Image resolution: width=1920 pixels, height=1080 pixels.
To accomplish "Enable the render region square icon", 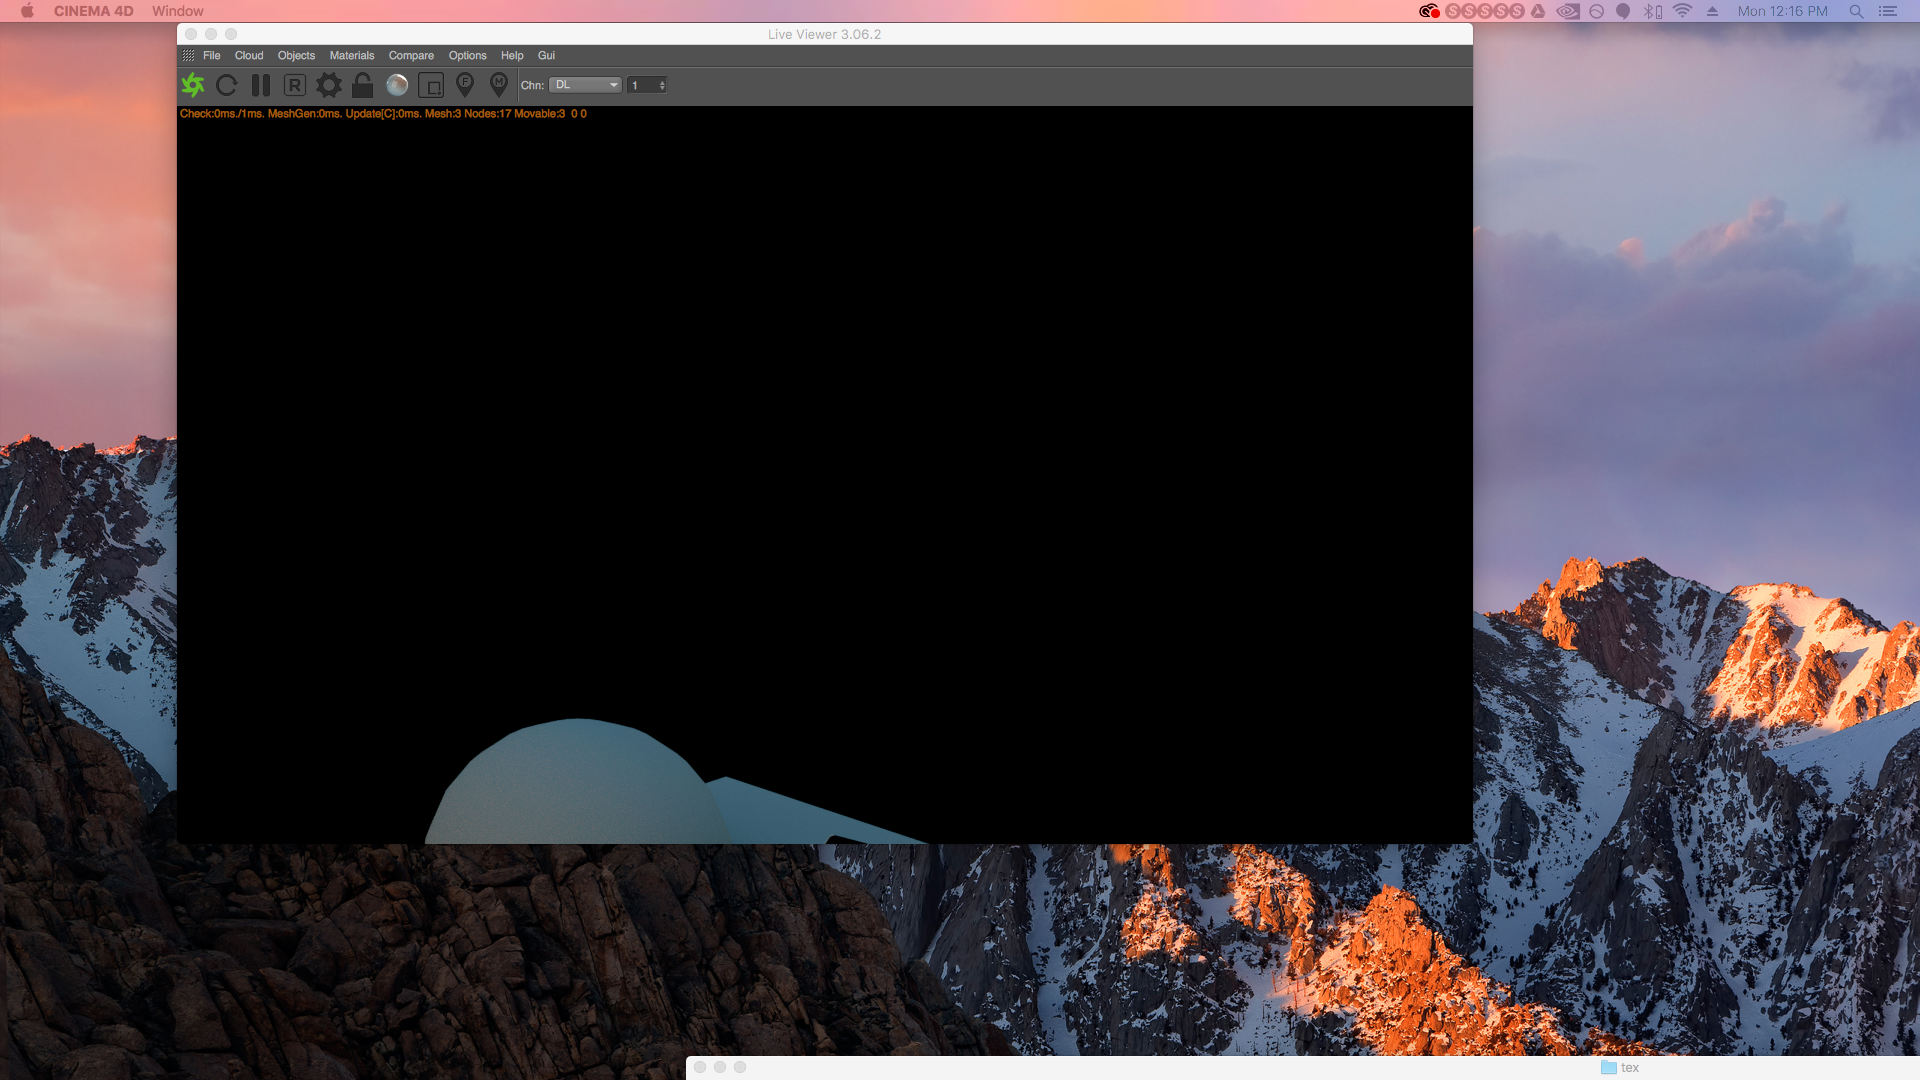I will (431, 85).
